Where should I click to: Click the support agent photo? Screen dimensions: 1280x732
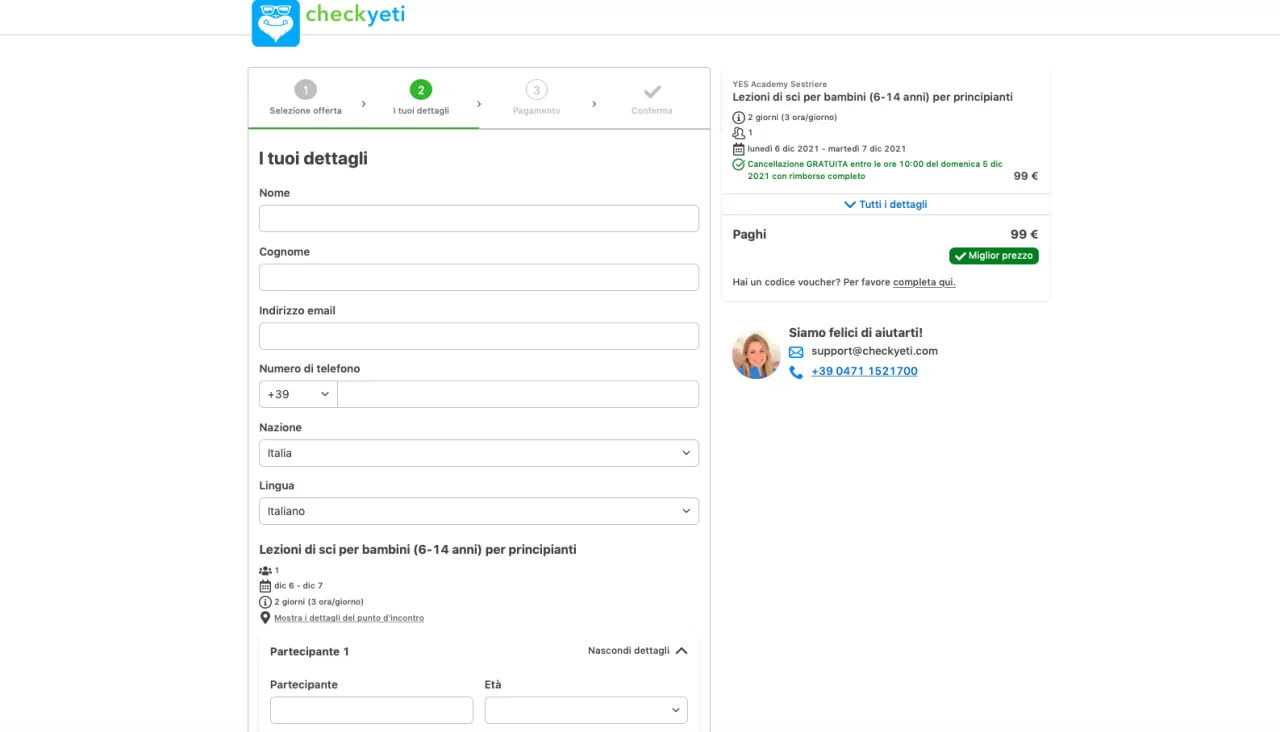756,355
